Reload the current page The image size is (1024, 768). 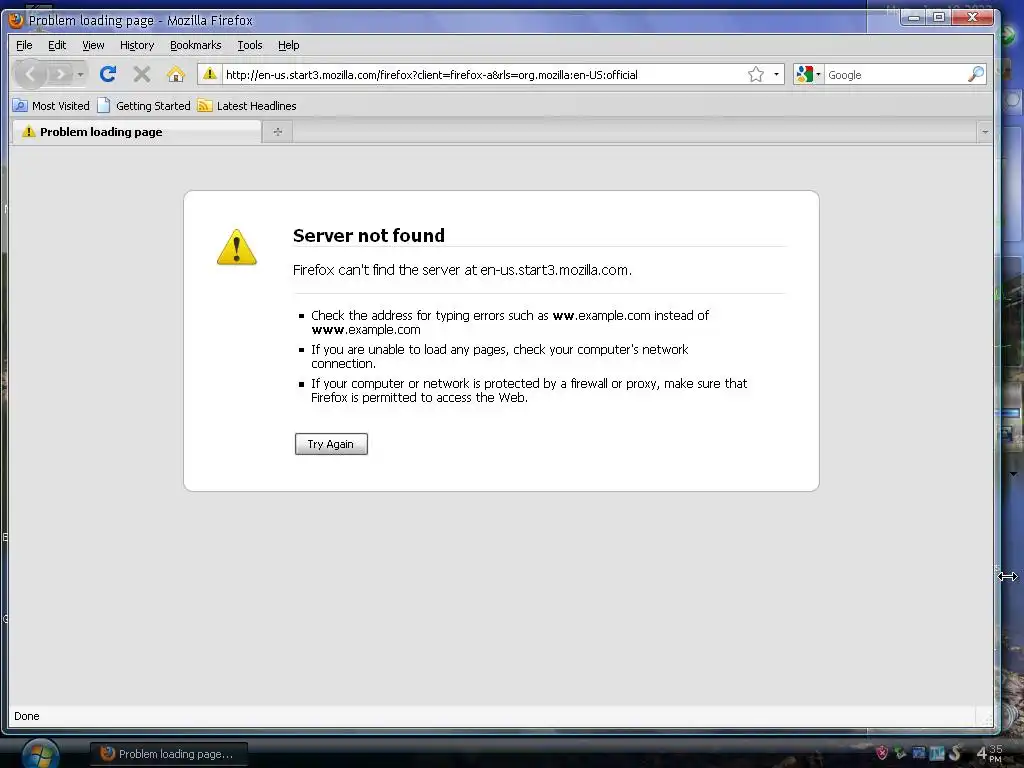[108, 74]
